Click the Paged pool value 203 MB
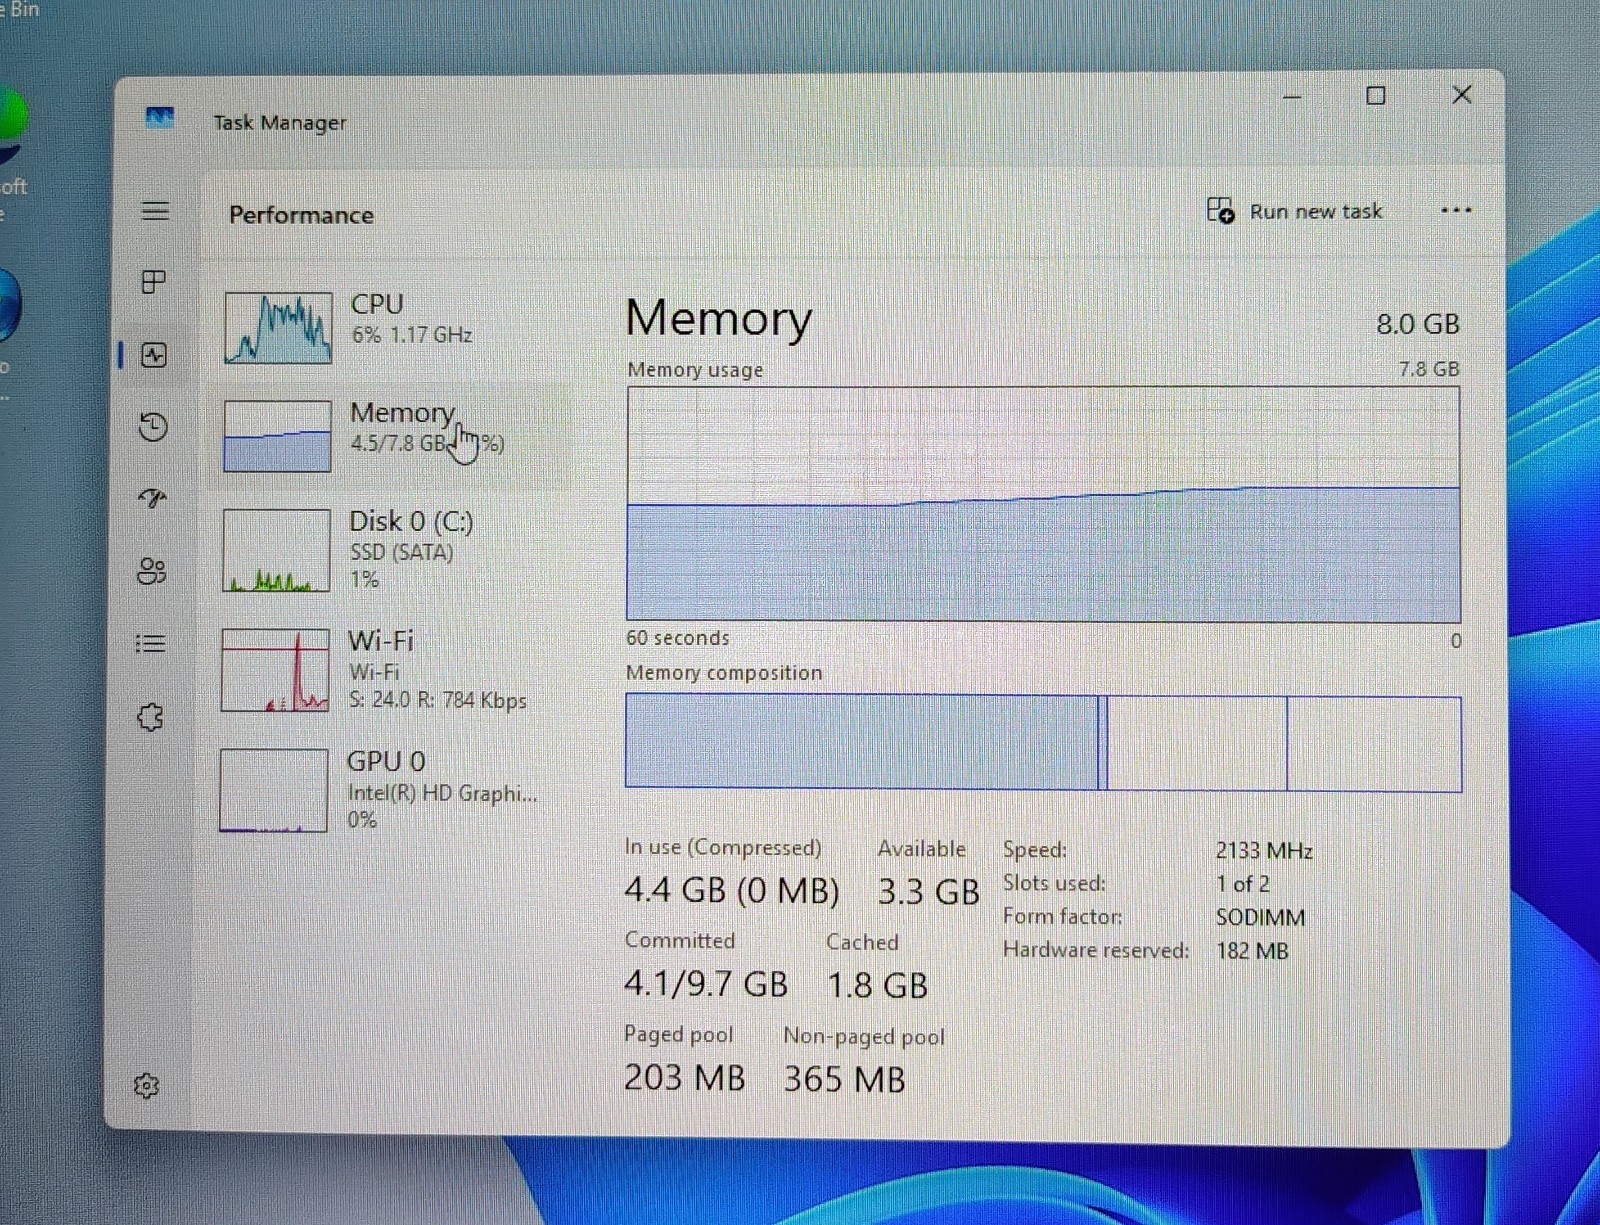This screenshot has width=1600, height=1225. [x=684, y=1077]
